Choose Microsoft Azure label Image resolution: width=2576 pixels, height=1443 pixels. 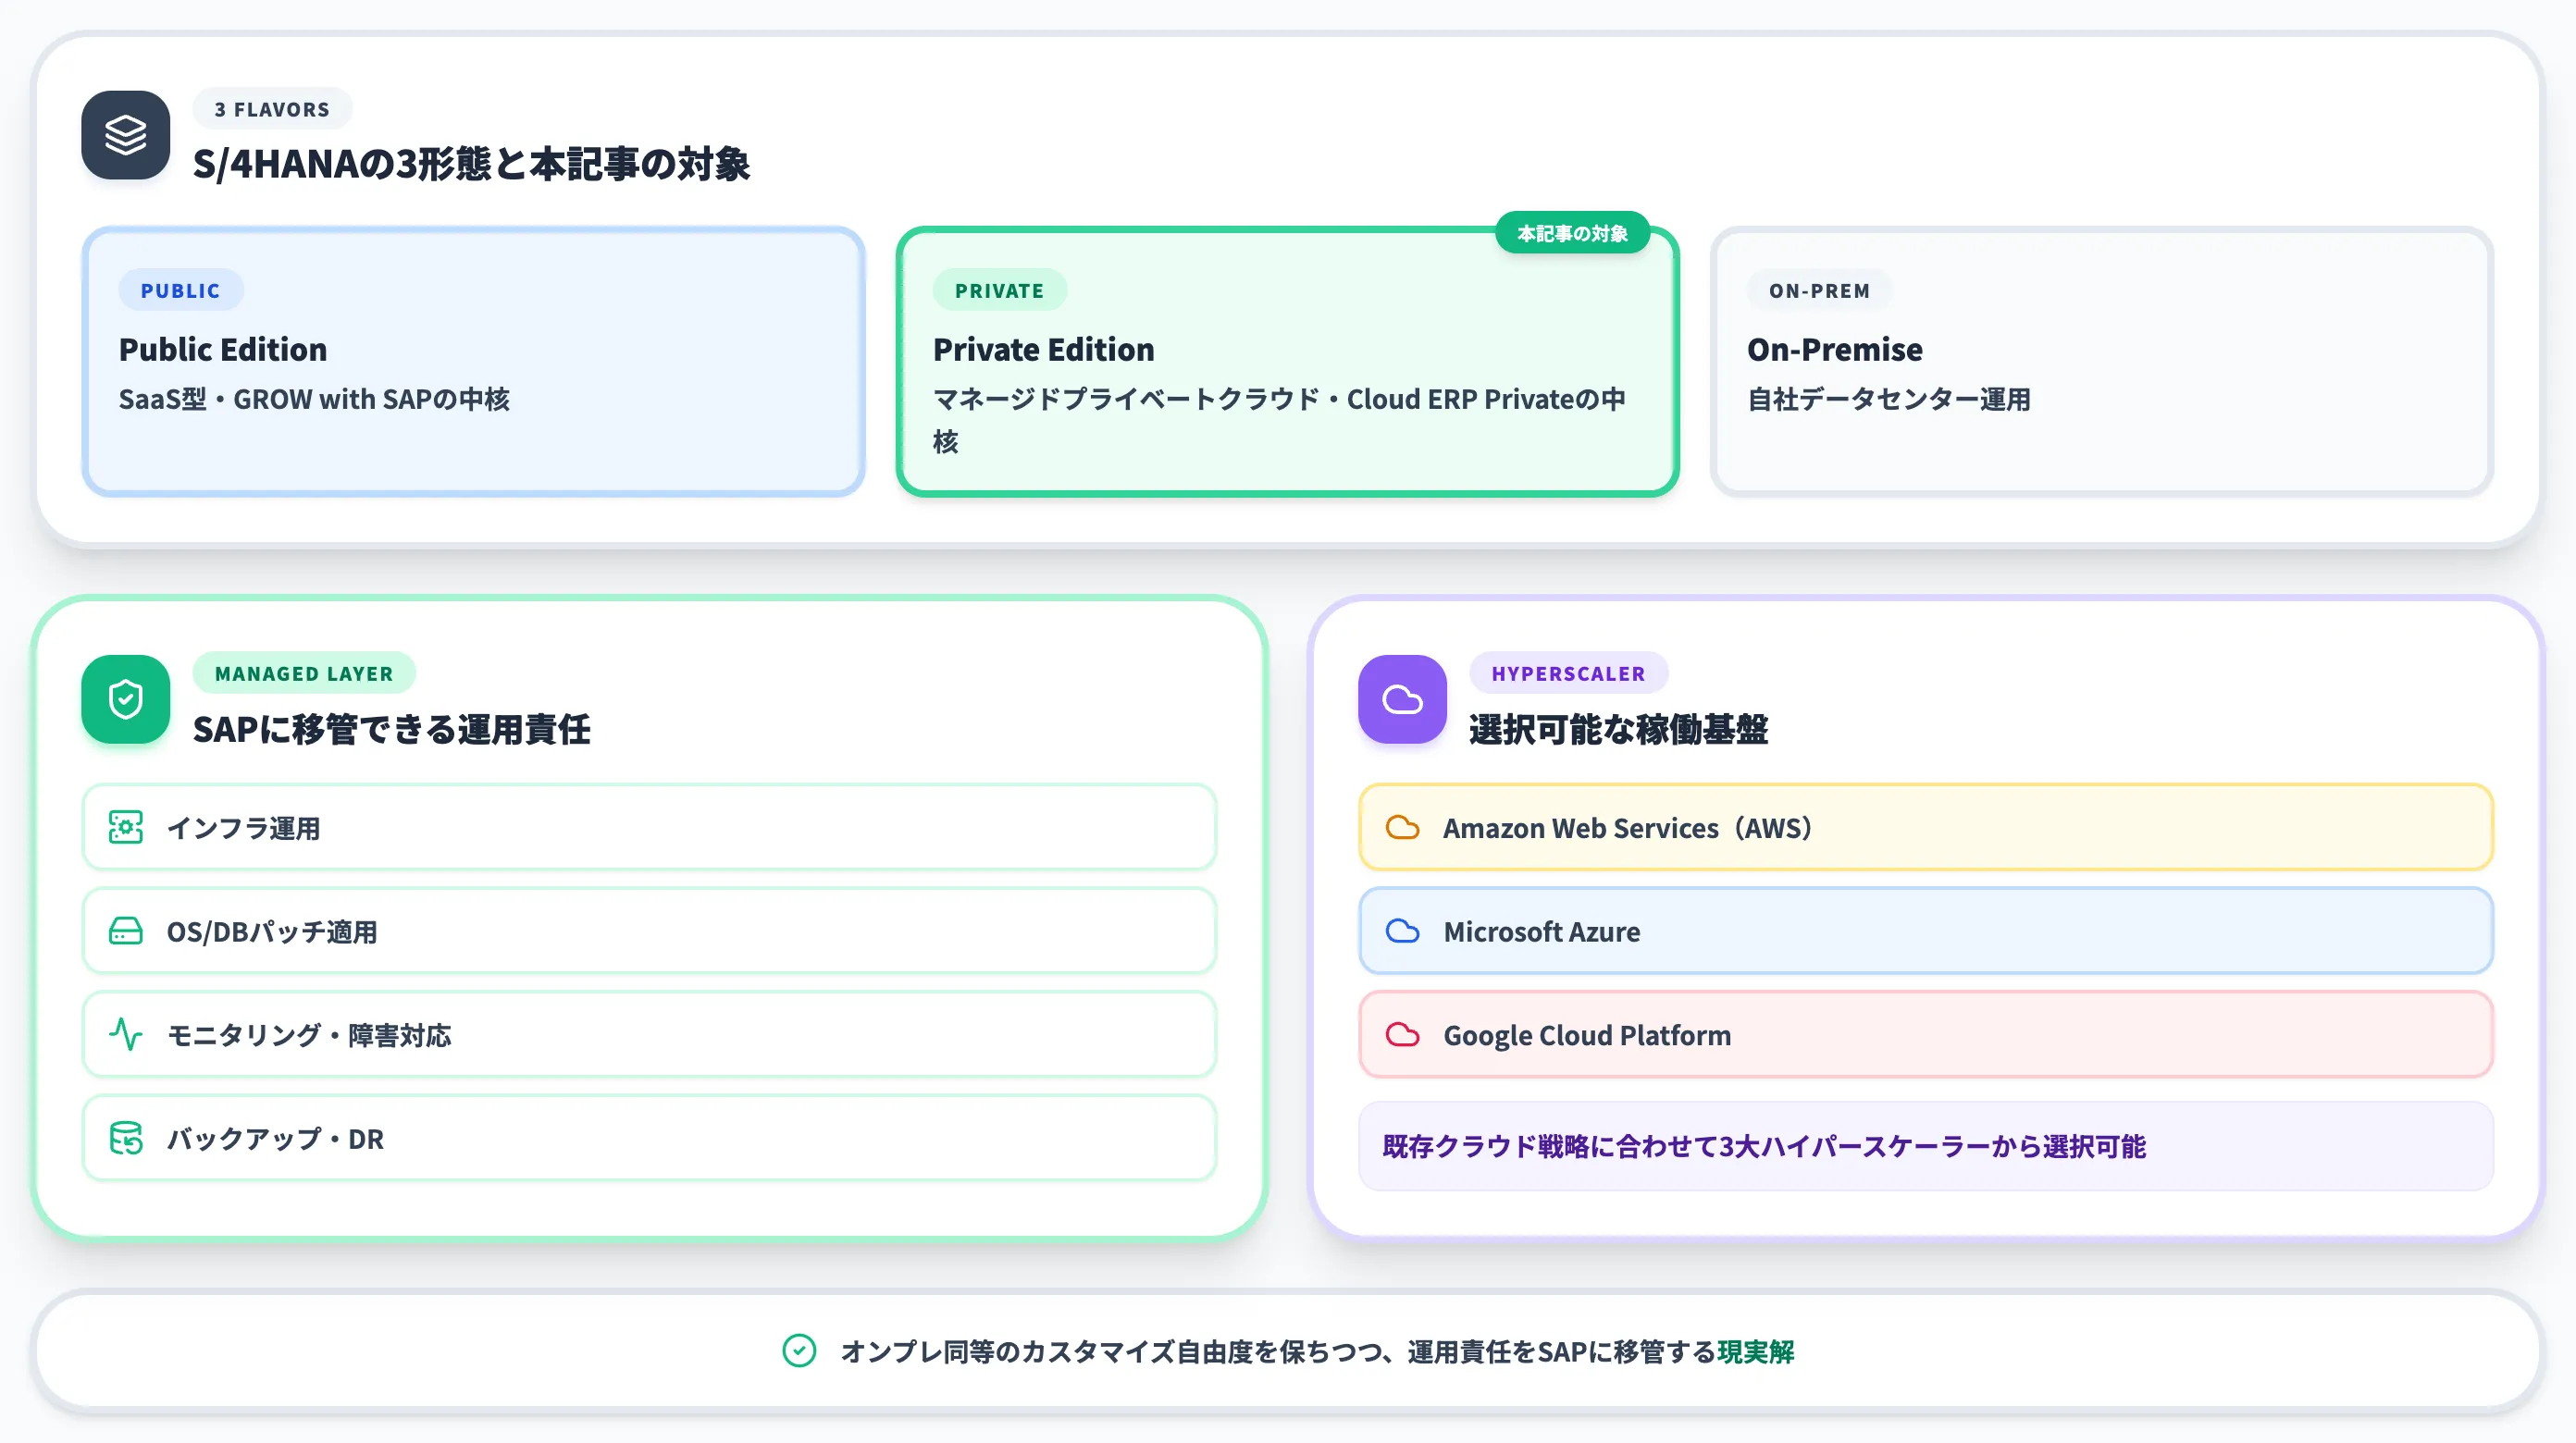pyautogui.click(x=1541, y=931)
